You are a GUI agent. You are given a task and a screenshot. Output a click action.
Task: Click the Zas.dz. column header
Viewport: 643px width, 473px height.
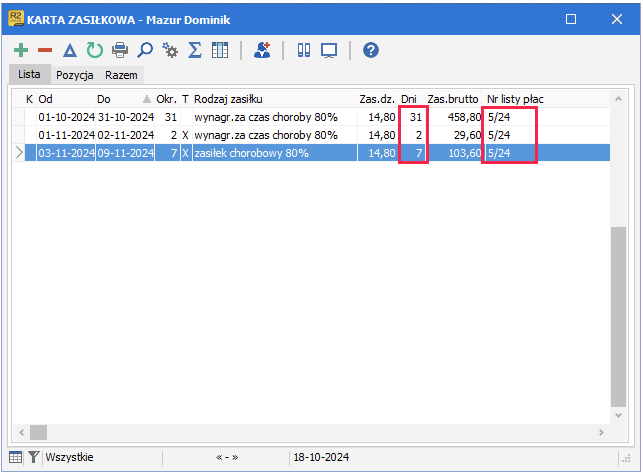(377, 99)
